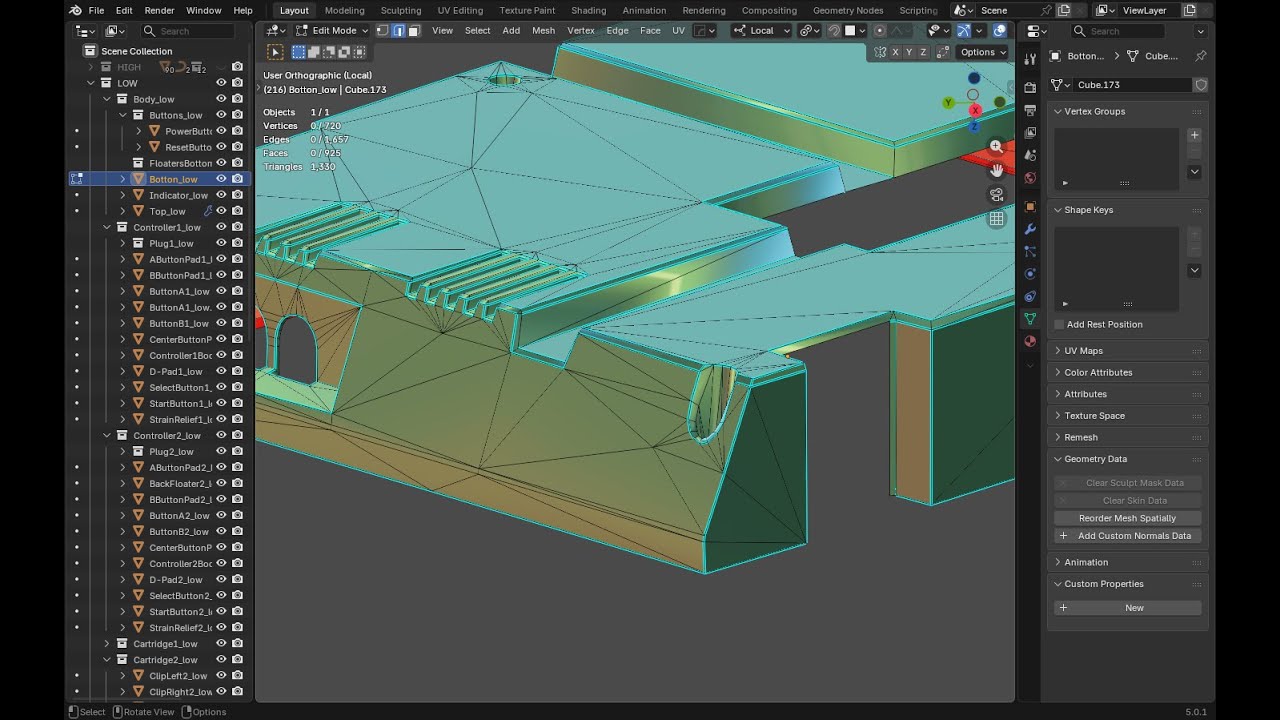This screenshot has width=1280, height=720.
Task: Switch to the UV Editing workspace tab
Action: click(x=460, y=10)
